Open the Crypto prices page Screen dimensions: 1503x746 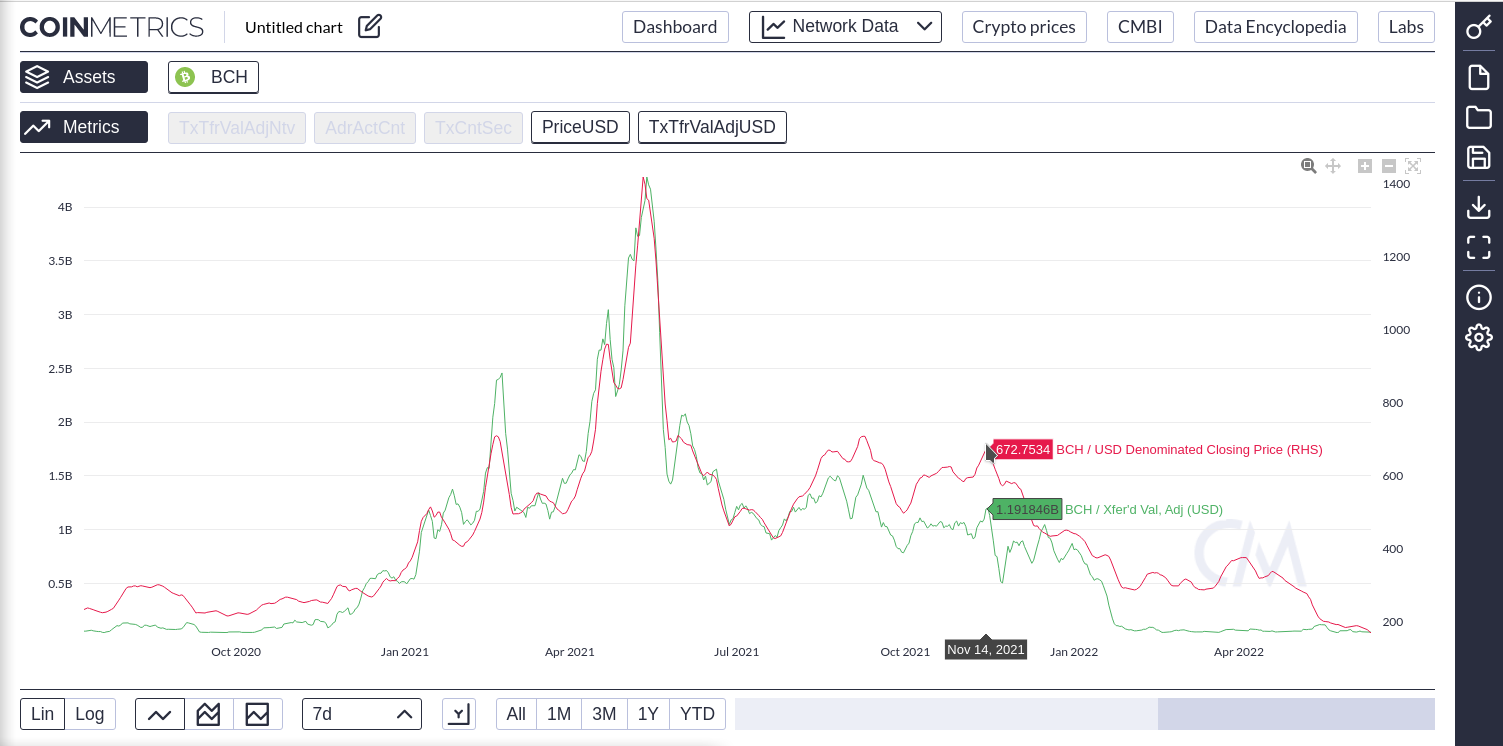pos(1024,27)
